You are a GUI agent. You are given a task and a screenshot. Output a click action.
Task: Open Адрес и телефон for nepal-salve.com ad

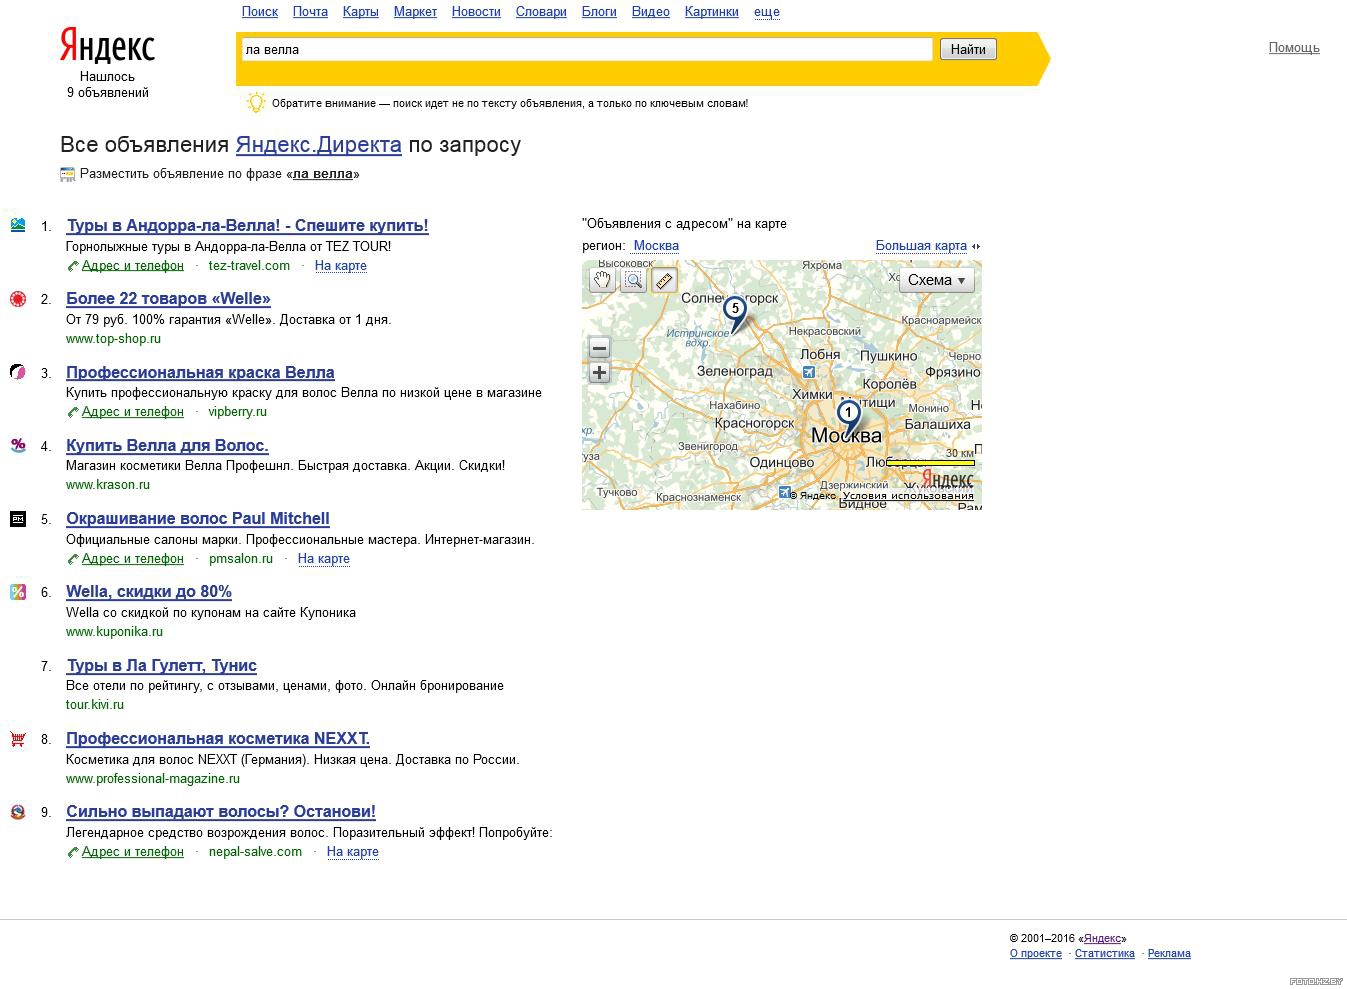tap(133, 852)
